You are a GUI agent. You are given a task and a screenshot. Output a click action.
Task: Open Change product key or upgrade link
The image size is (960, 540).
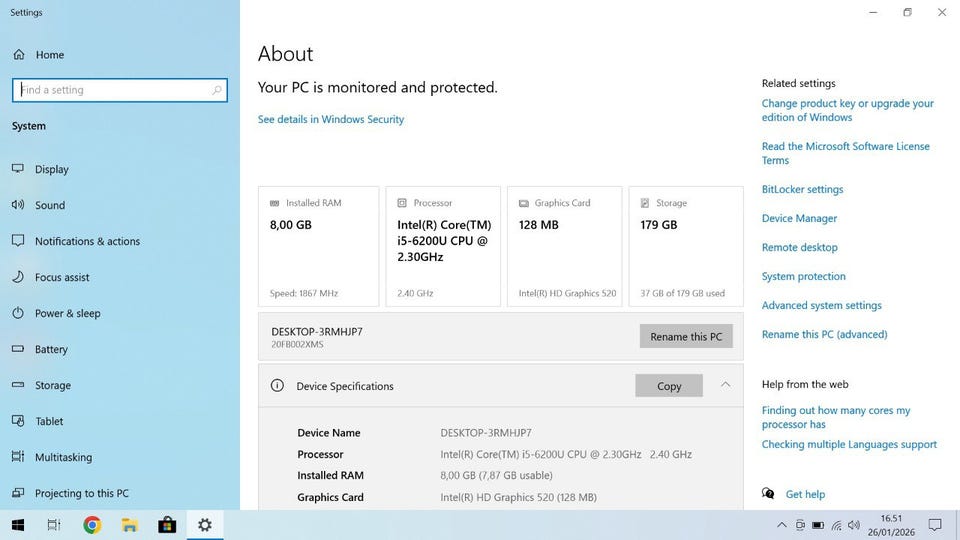click(847, 110)
